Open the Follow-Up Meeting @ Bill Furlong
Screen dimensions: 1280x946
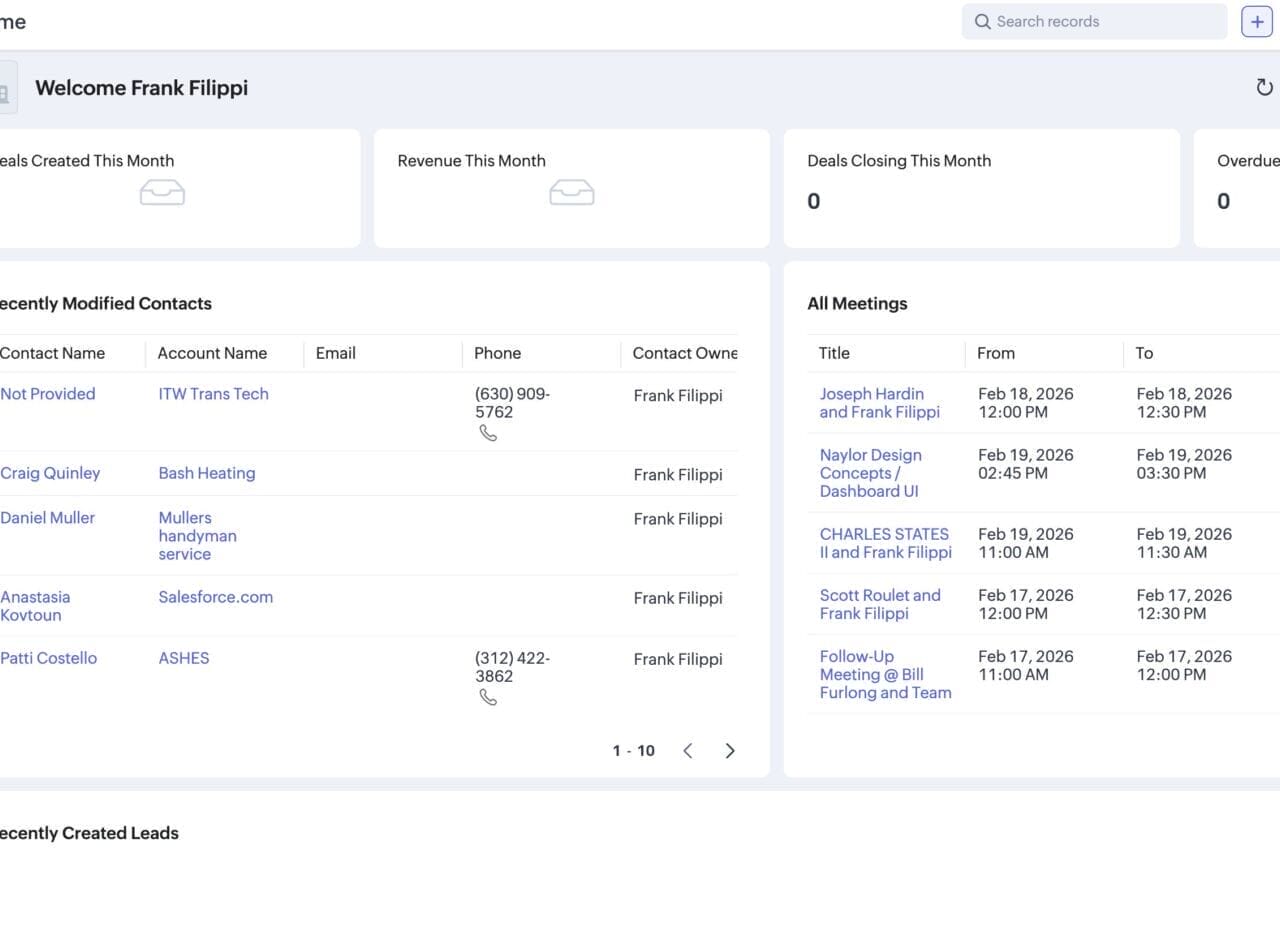pyautogui.click(x=884, y=674)
